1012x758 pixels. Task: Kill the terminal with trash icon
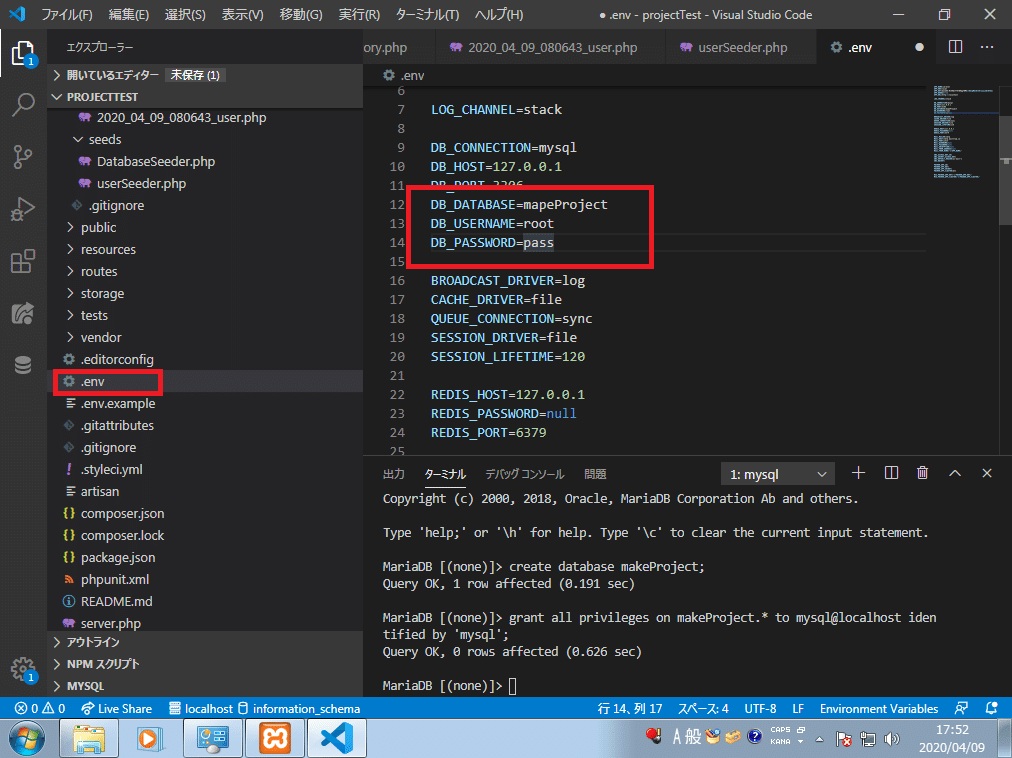point(922,473)
